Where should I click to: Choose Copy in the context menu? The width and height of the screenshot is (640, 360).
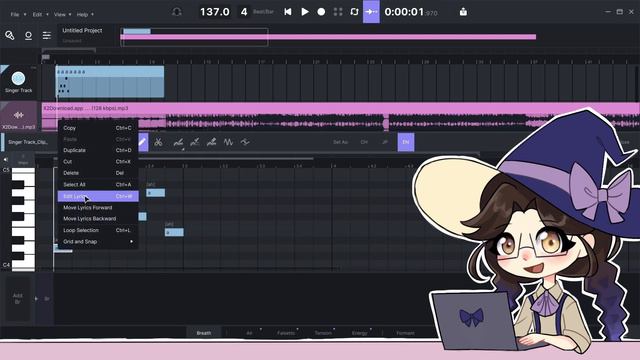98,128
